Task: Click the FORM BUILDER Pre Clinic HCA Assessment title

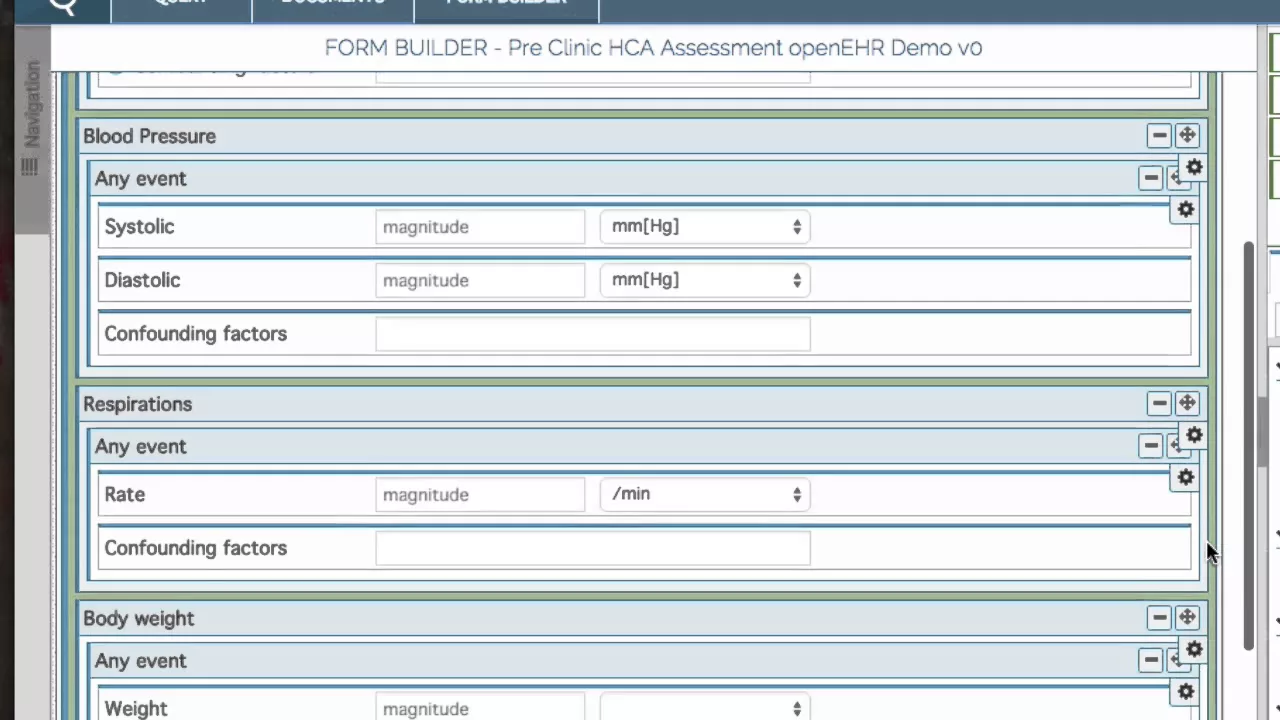Action: [x=653, y=48]
